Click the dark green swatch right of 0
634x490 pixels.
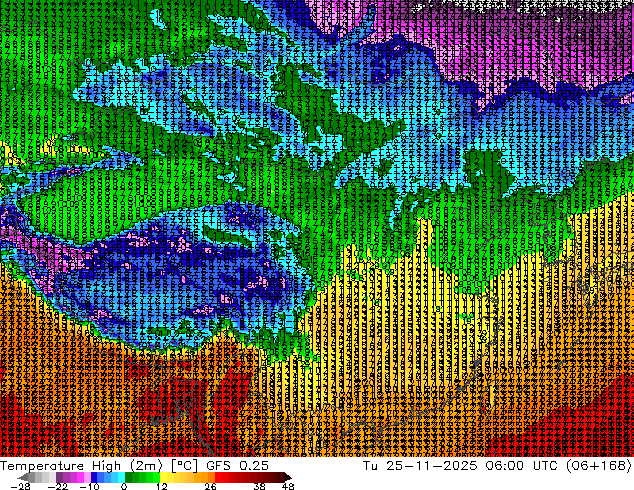(129, 477)
